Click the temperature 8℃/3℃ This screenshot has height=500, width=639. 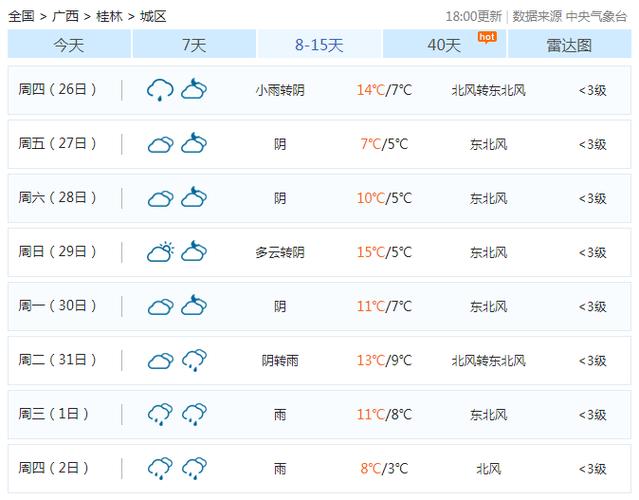coord(384,469)
